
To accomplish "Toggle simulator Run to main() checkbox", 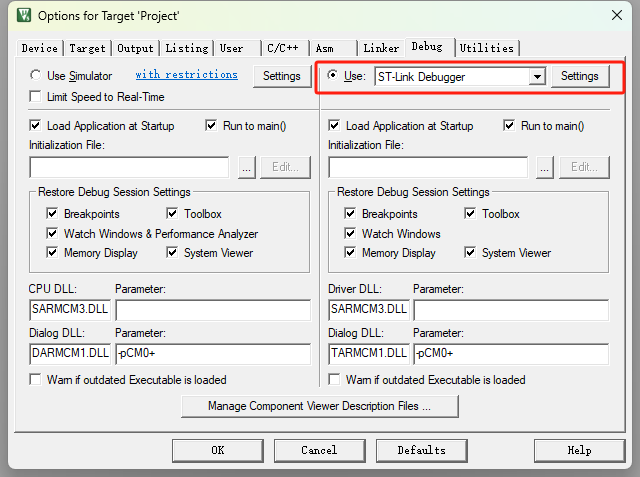I will tap(211, 125).
